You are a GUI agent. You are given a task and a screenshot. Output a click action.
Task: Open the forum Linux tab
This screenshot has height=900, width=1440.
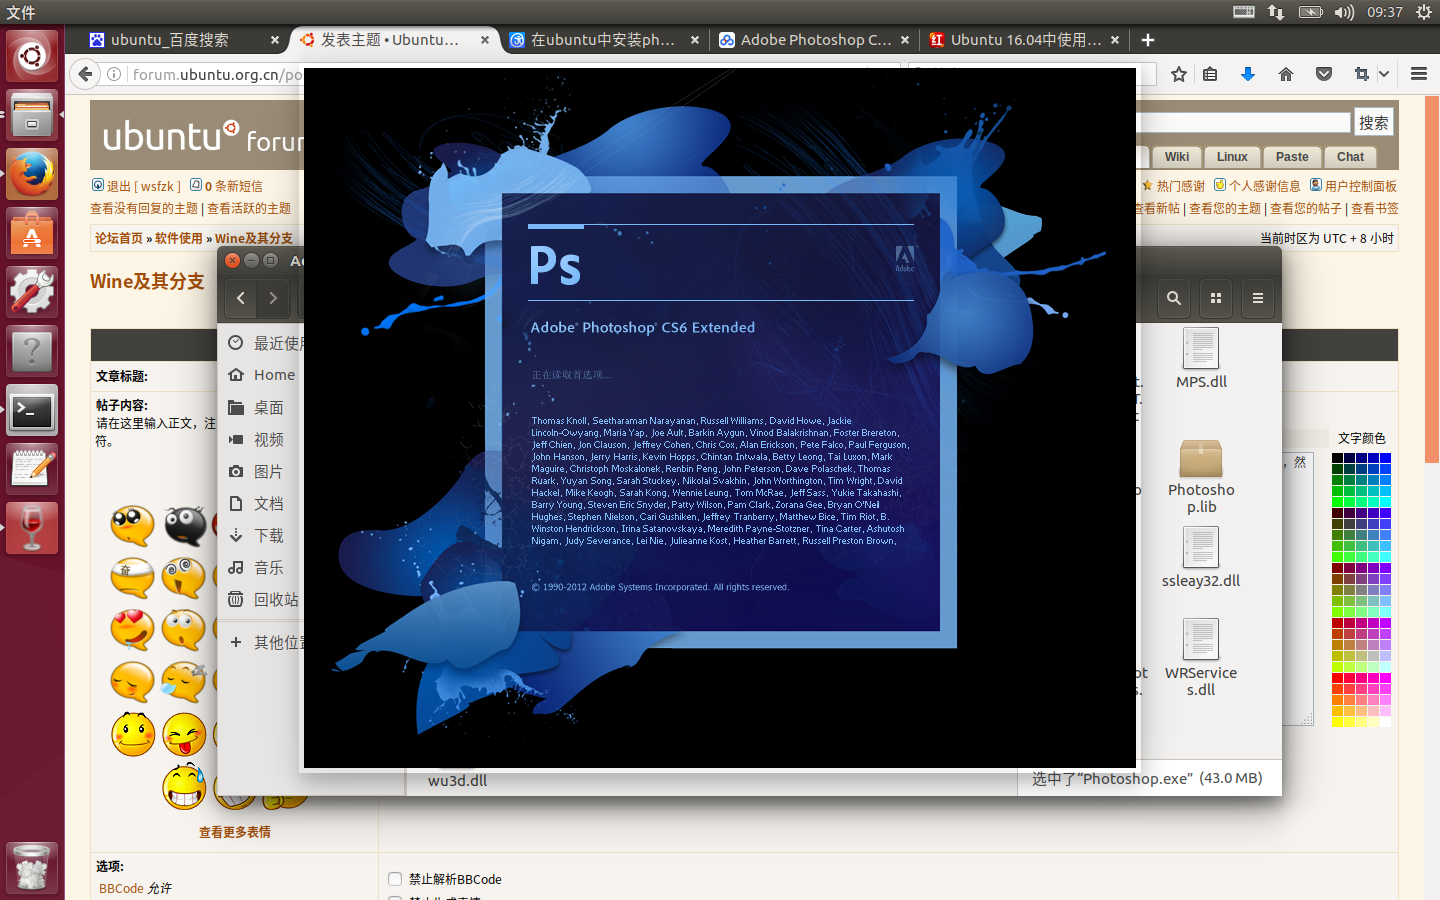coord(1232,157)
